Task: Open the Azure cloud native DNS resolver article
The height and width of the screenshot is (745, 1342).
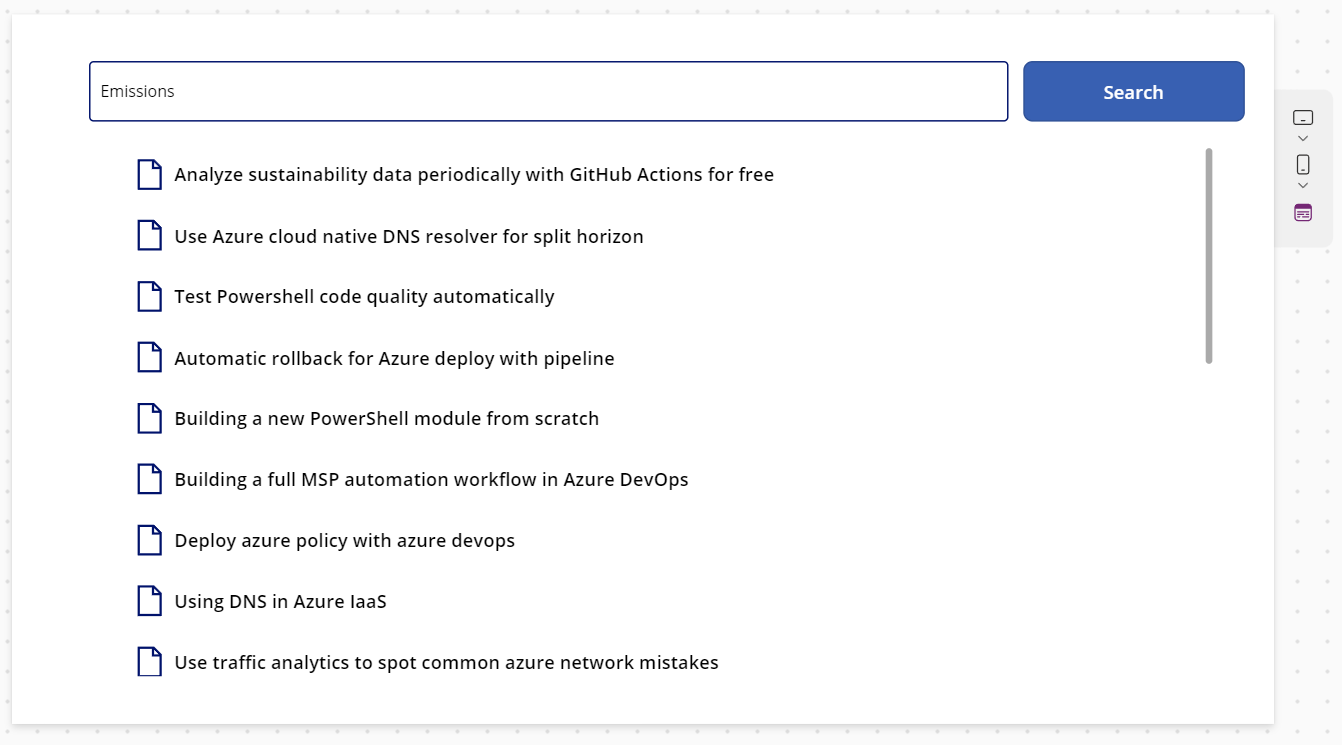Action: click(x=409, y=235)
